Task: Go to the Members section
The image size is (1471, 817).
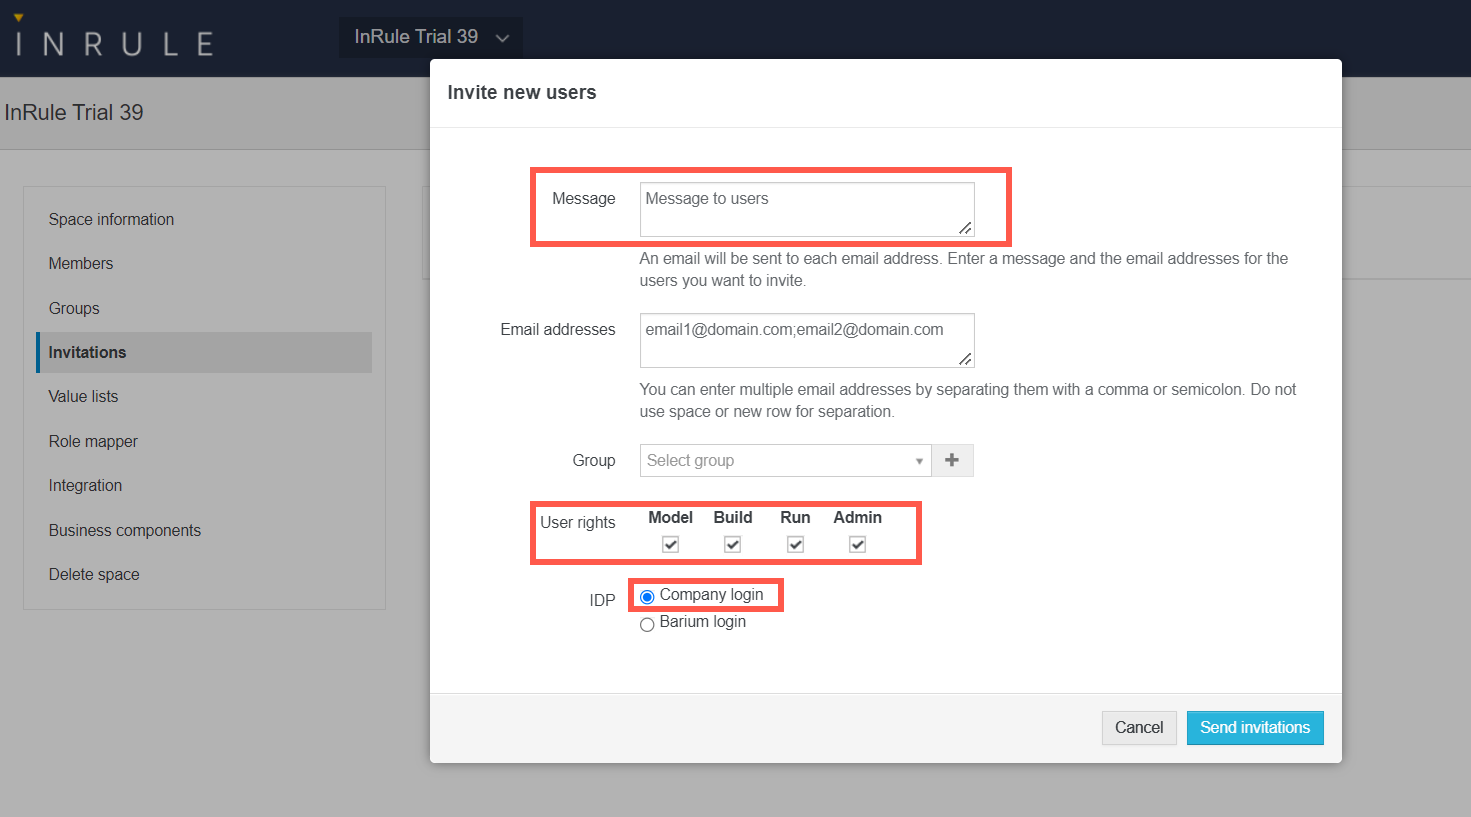Action: 81,264
